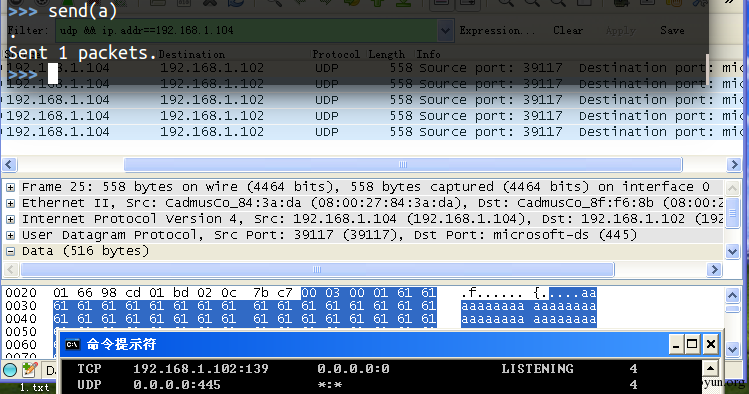Clear the display filter
This screenshot has width=749, height=394.
coord(568,31)
